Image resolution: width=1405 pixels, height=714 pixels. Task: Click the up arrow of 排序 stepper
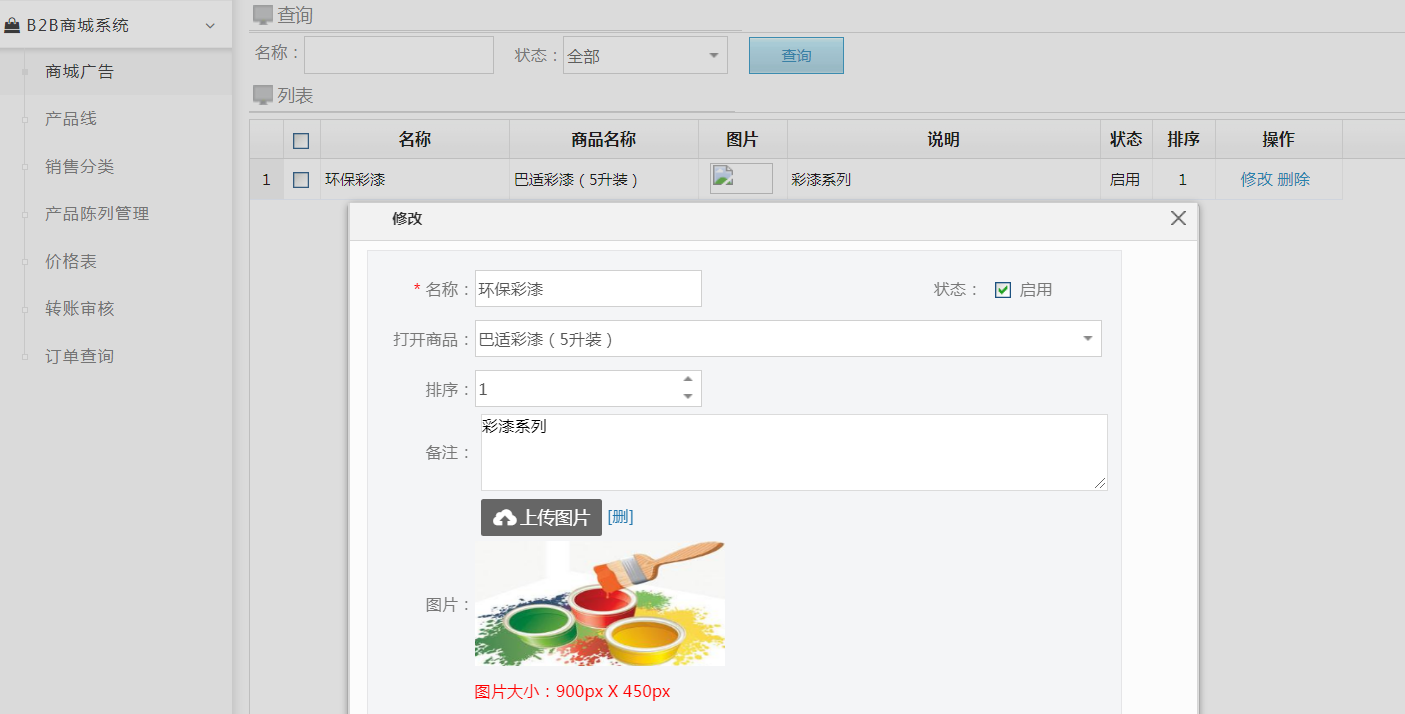coord(689,379)
